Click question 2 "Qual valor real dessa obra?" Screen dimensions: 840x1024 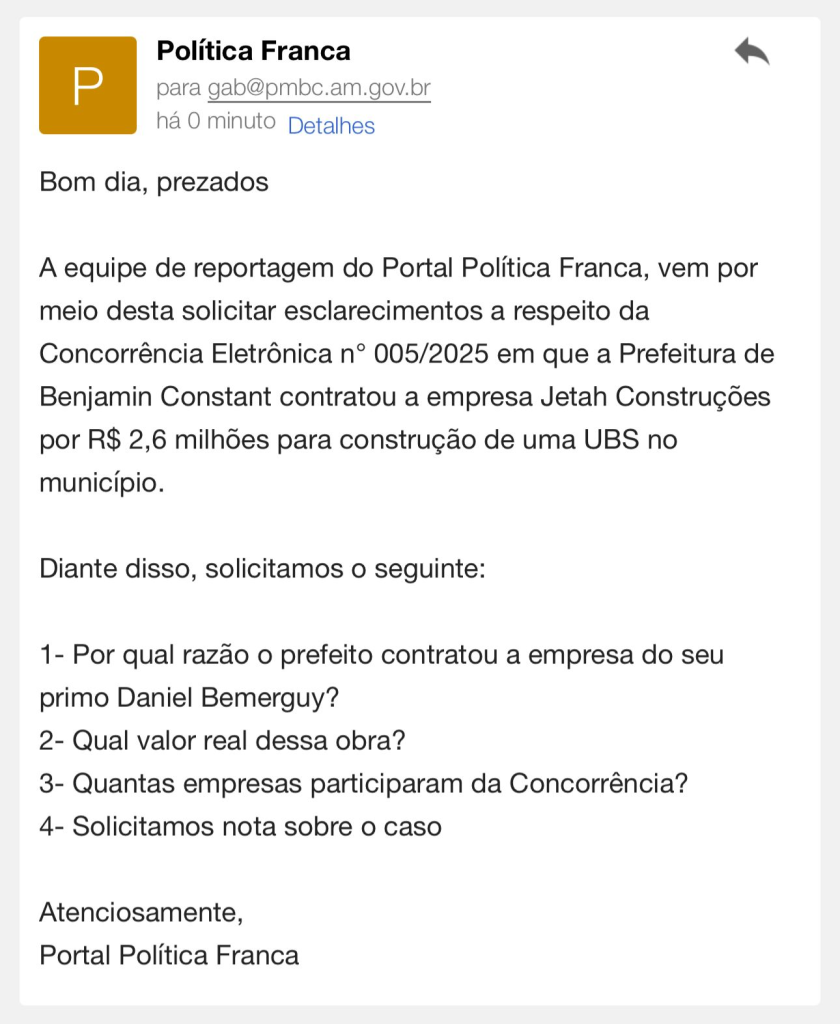222,742
